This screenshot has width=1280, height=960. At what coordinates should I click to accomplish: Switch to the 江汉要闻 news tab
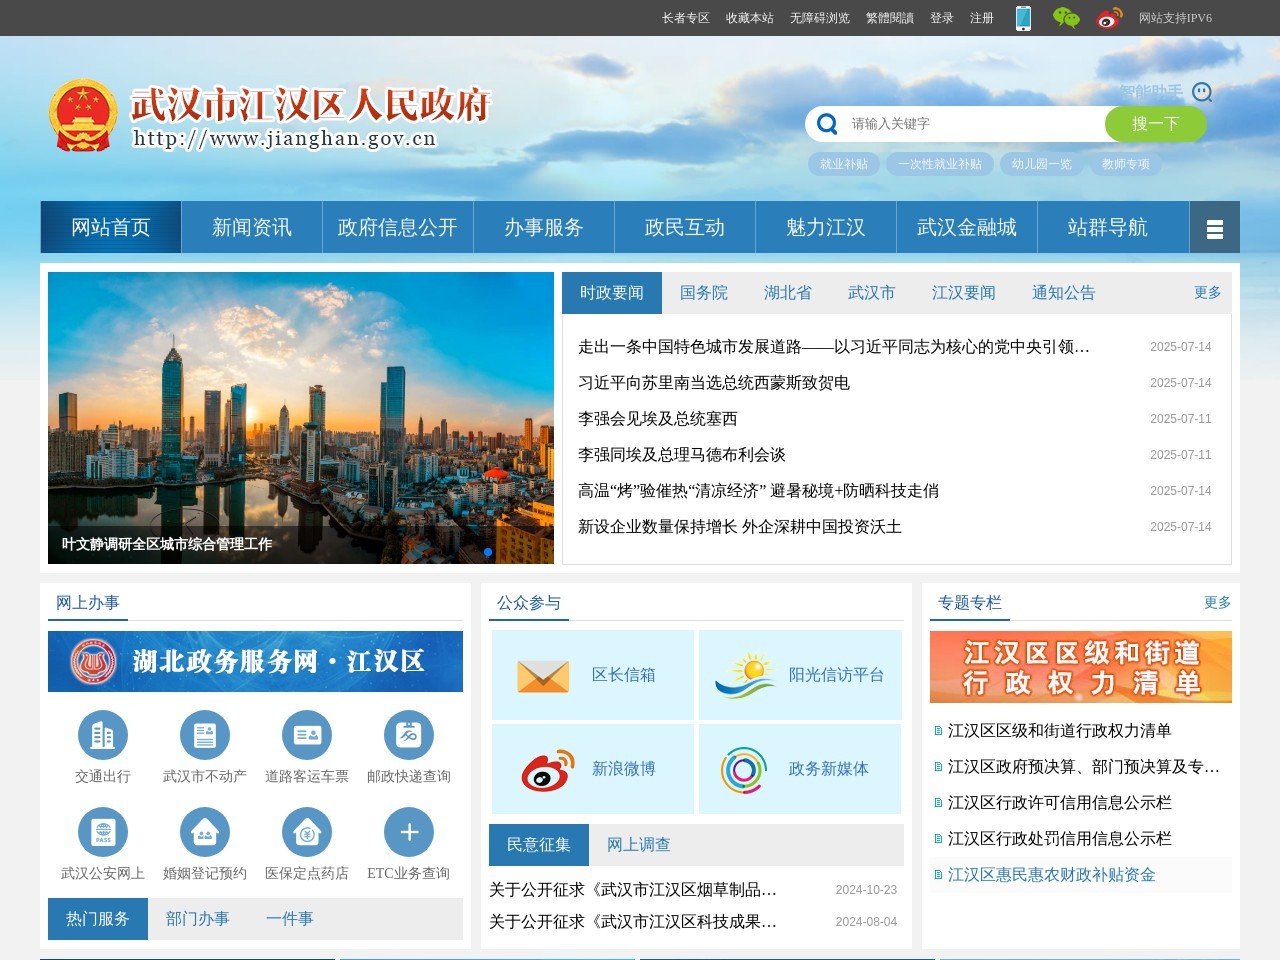964,293
